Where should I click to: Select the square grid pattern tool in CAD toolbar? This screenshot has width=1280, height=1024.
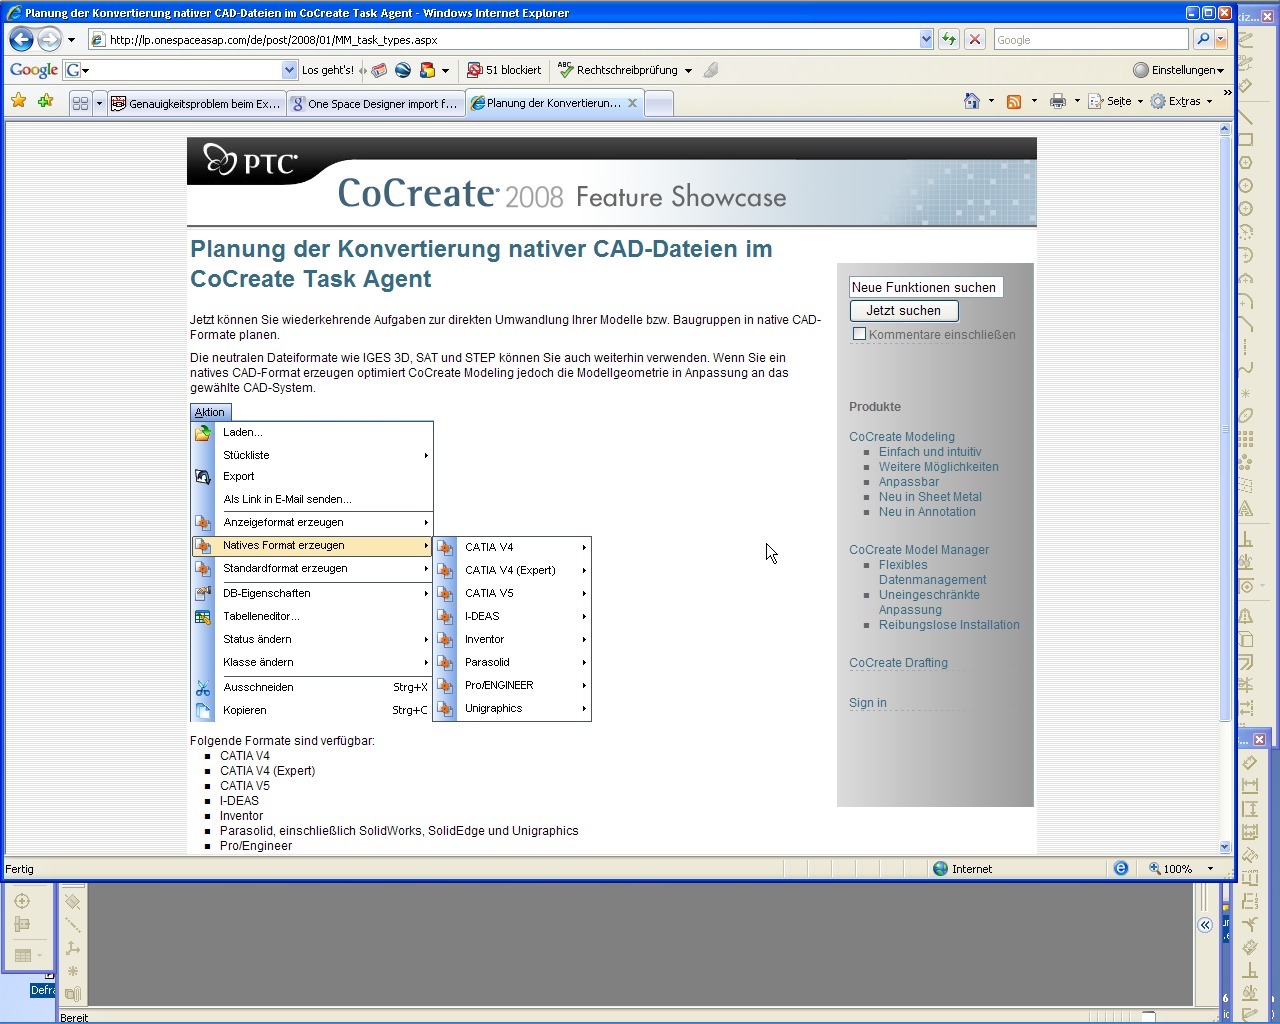pos(1246,439)
